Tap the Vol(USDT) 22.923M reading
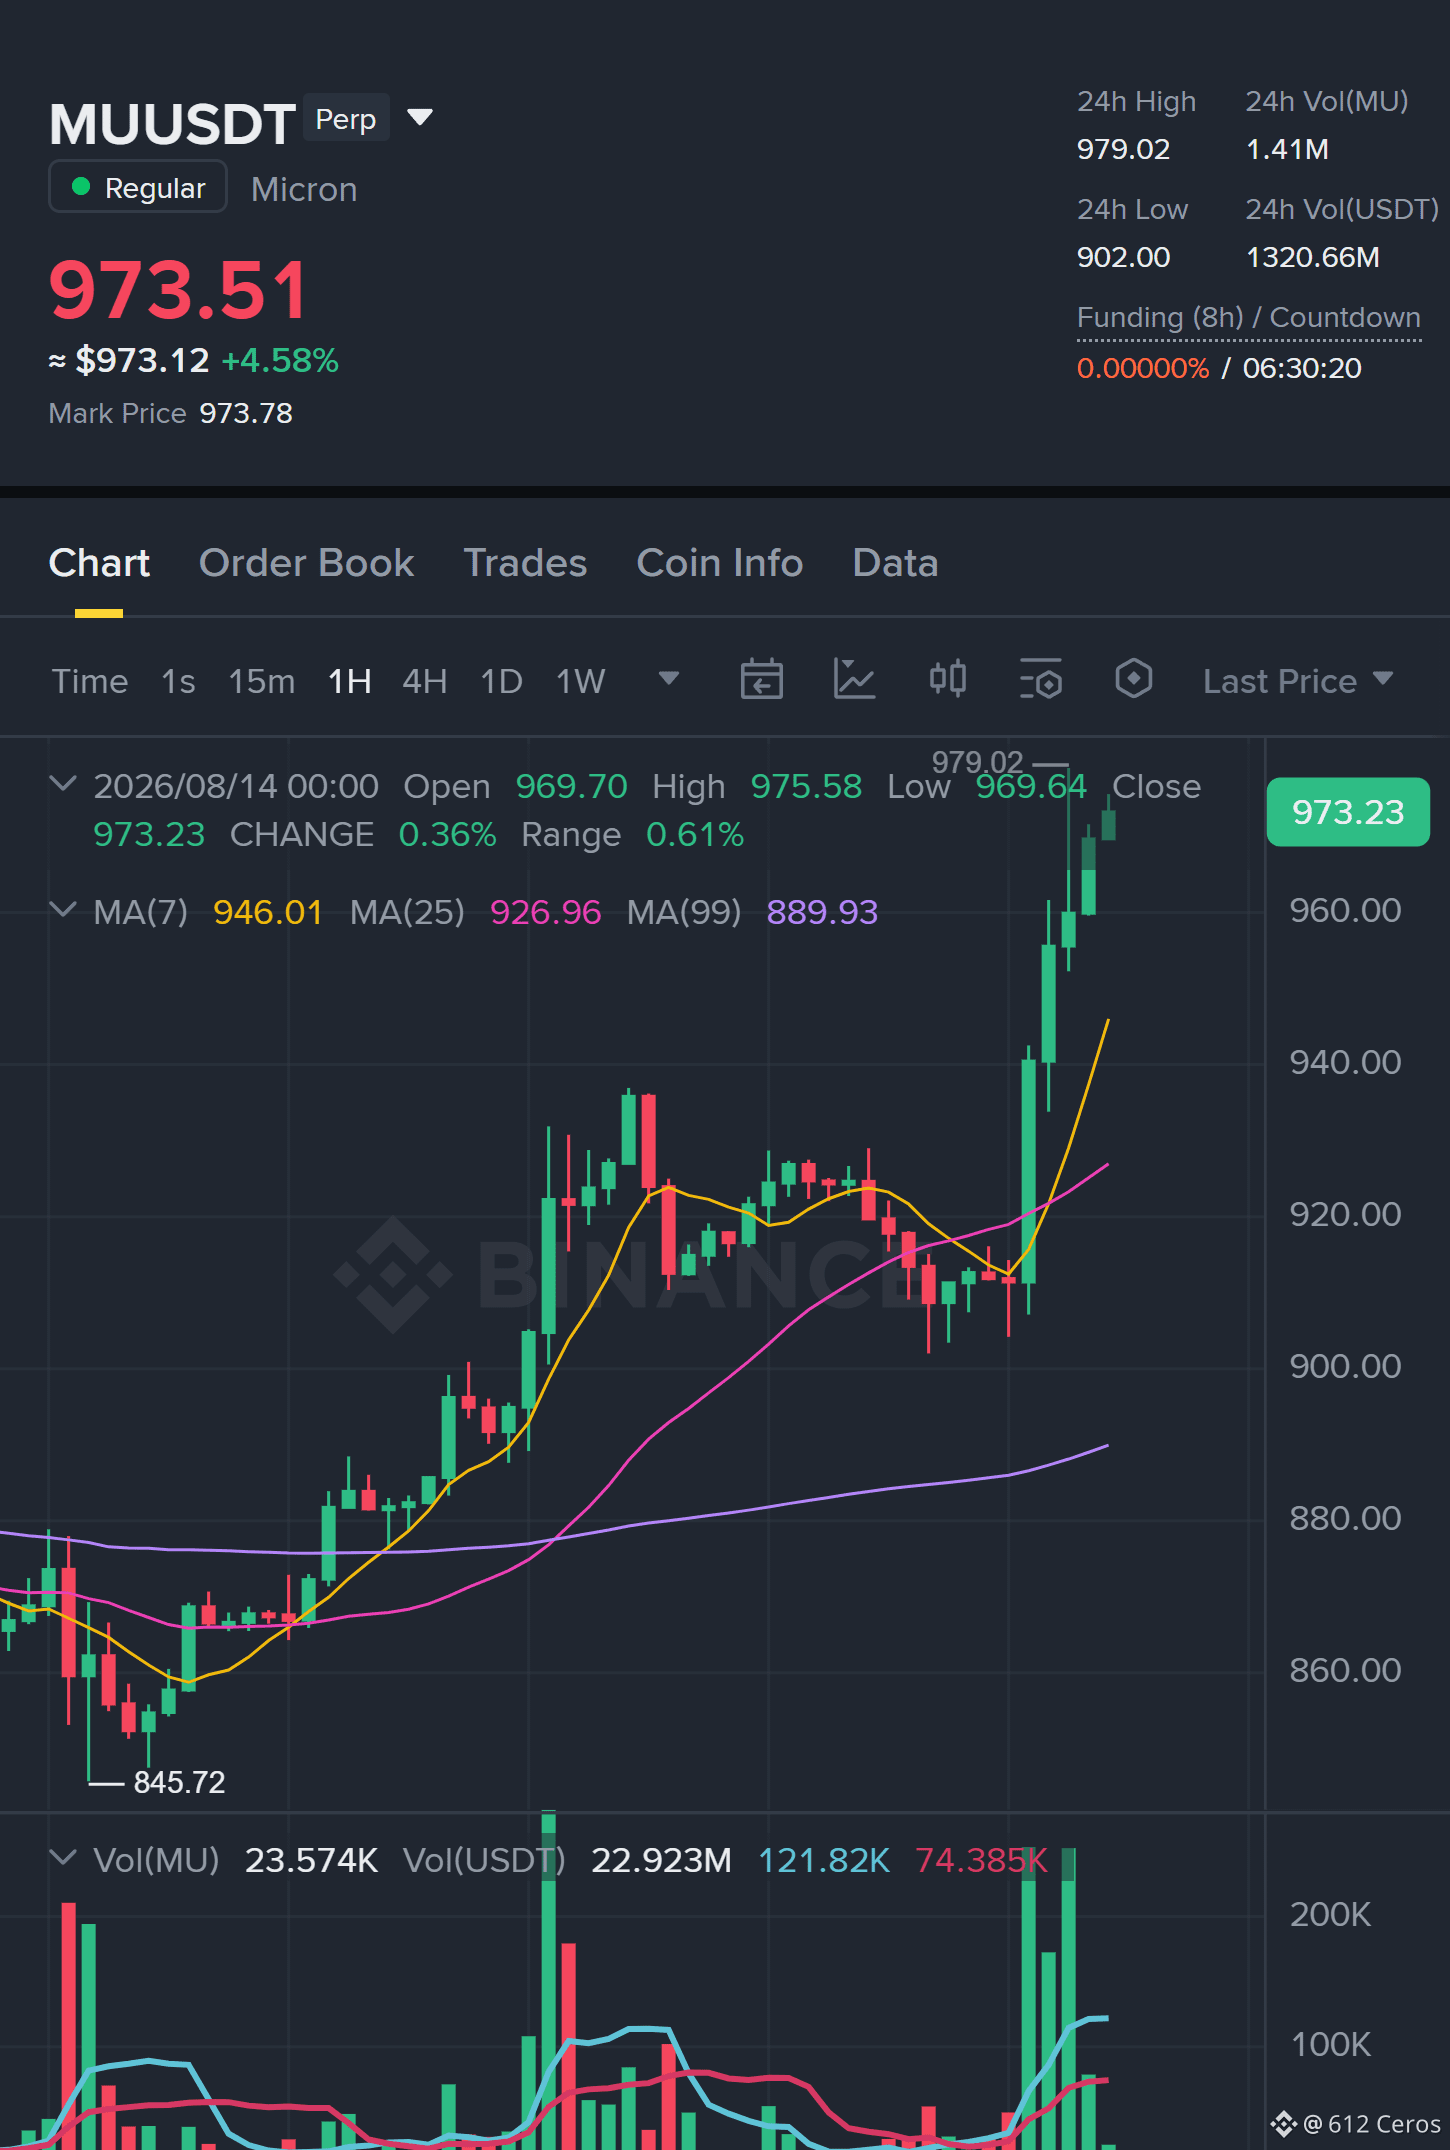1450x2150 pixels. 661,1860
